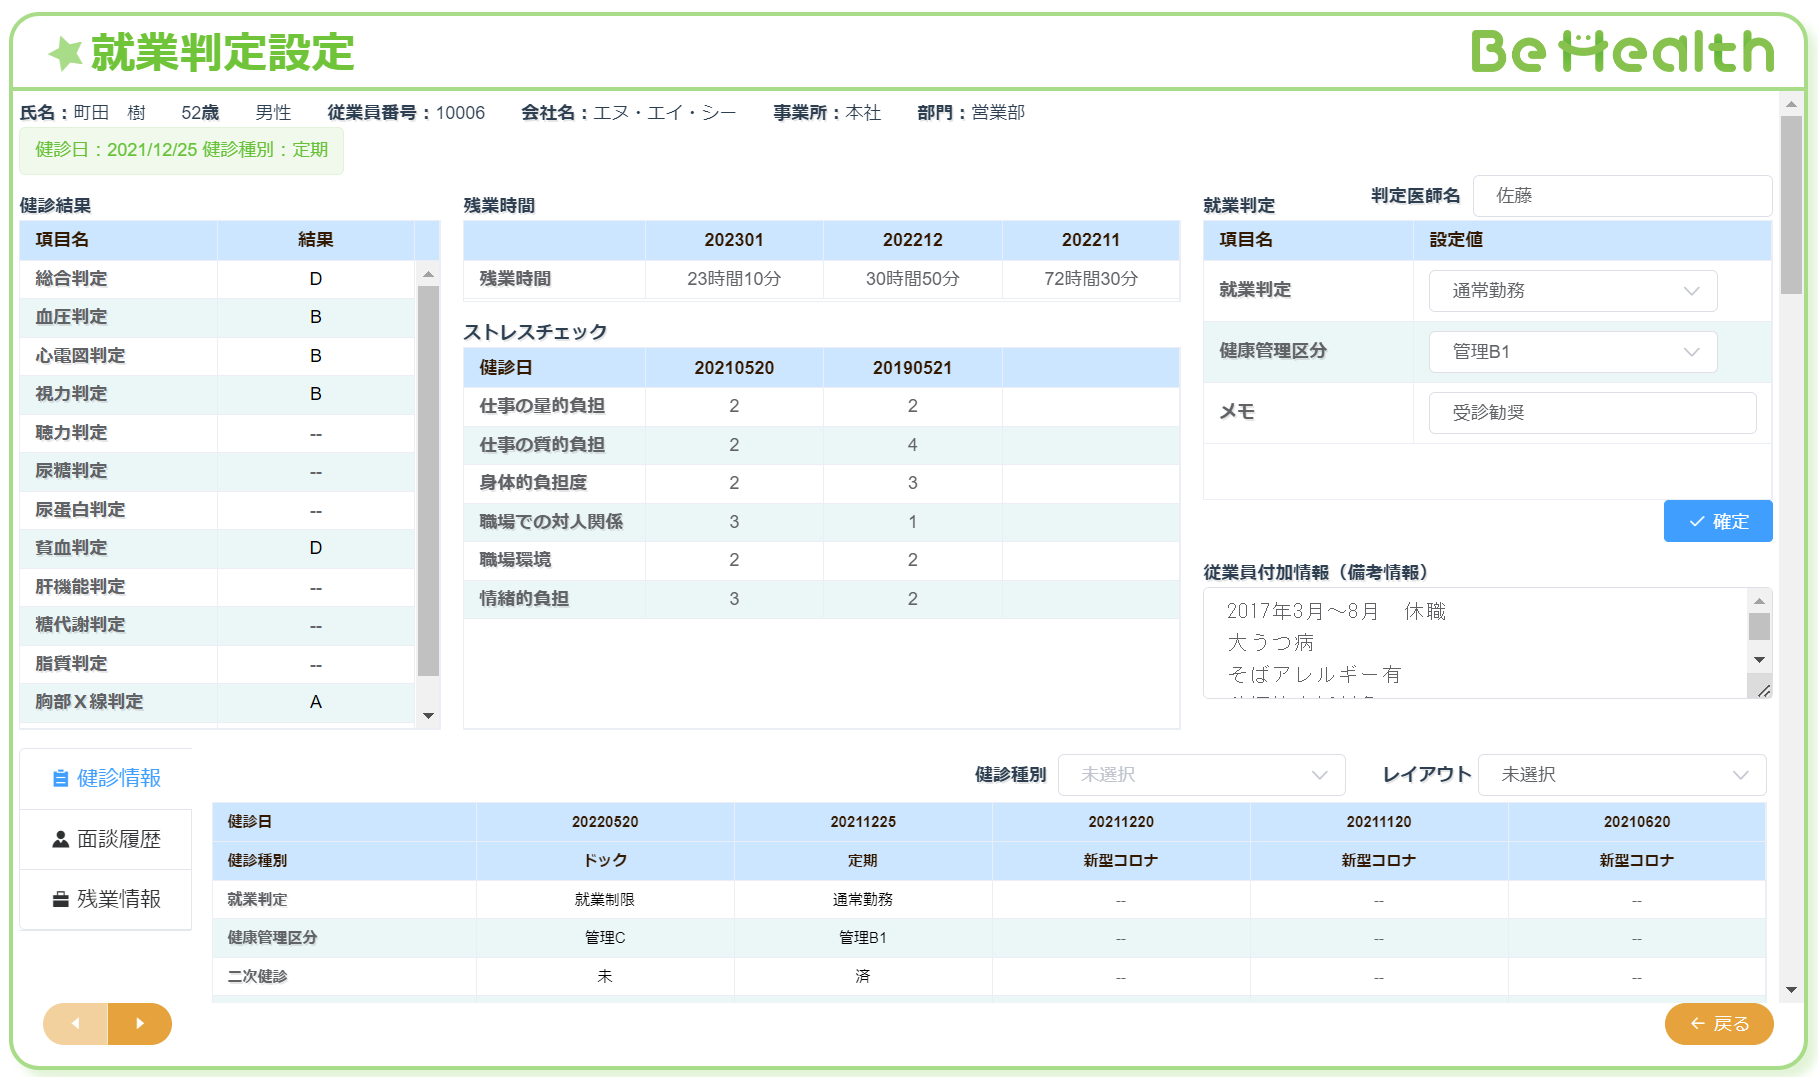Viewport: 1818px width, 1077px height.
Task: Click the 健診日 2021/12/25 定期 badge
Action: tap(181, 150)
